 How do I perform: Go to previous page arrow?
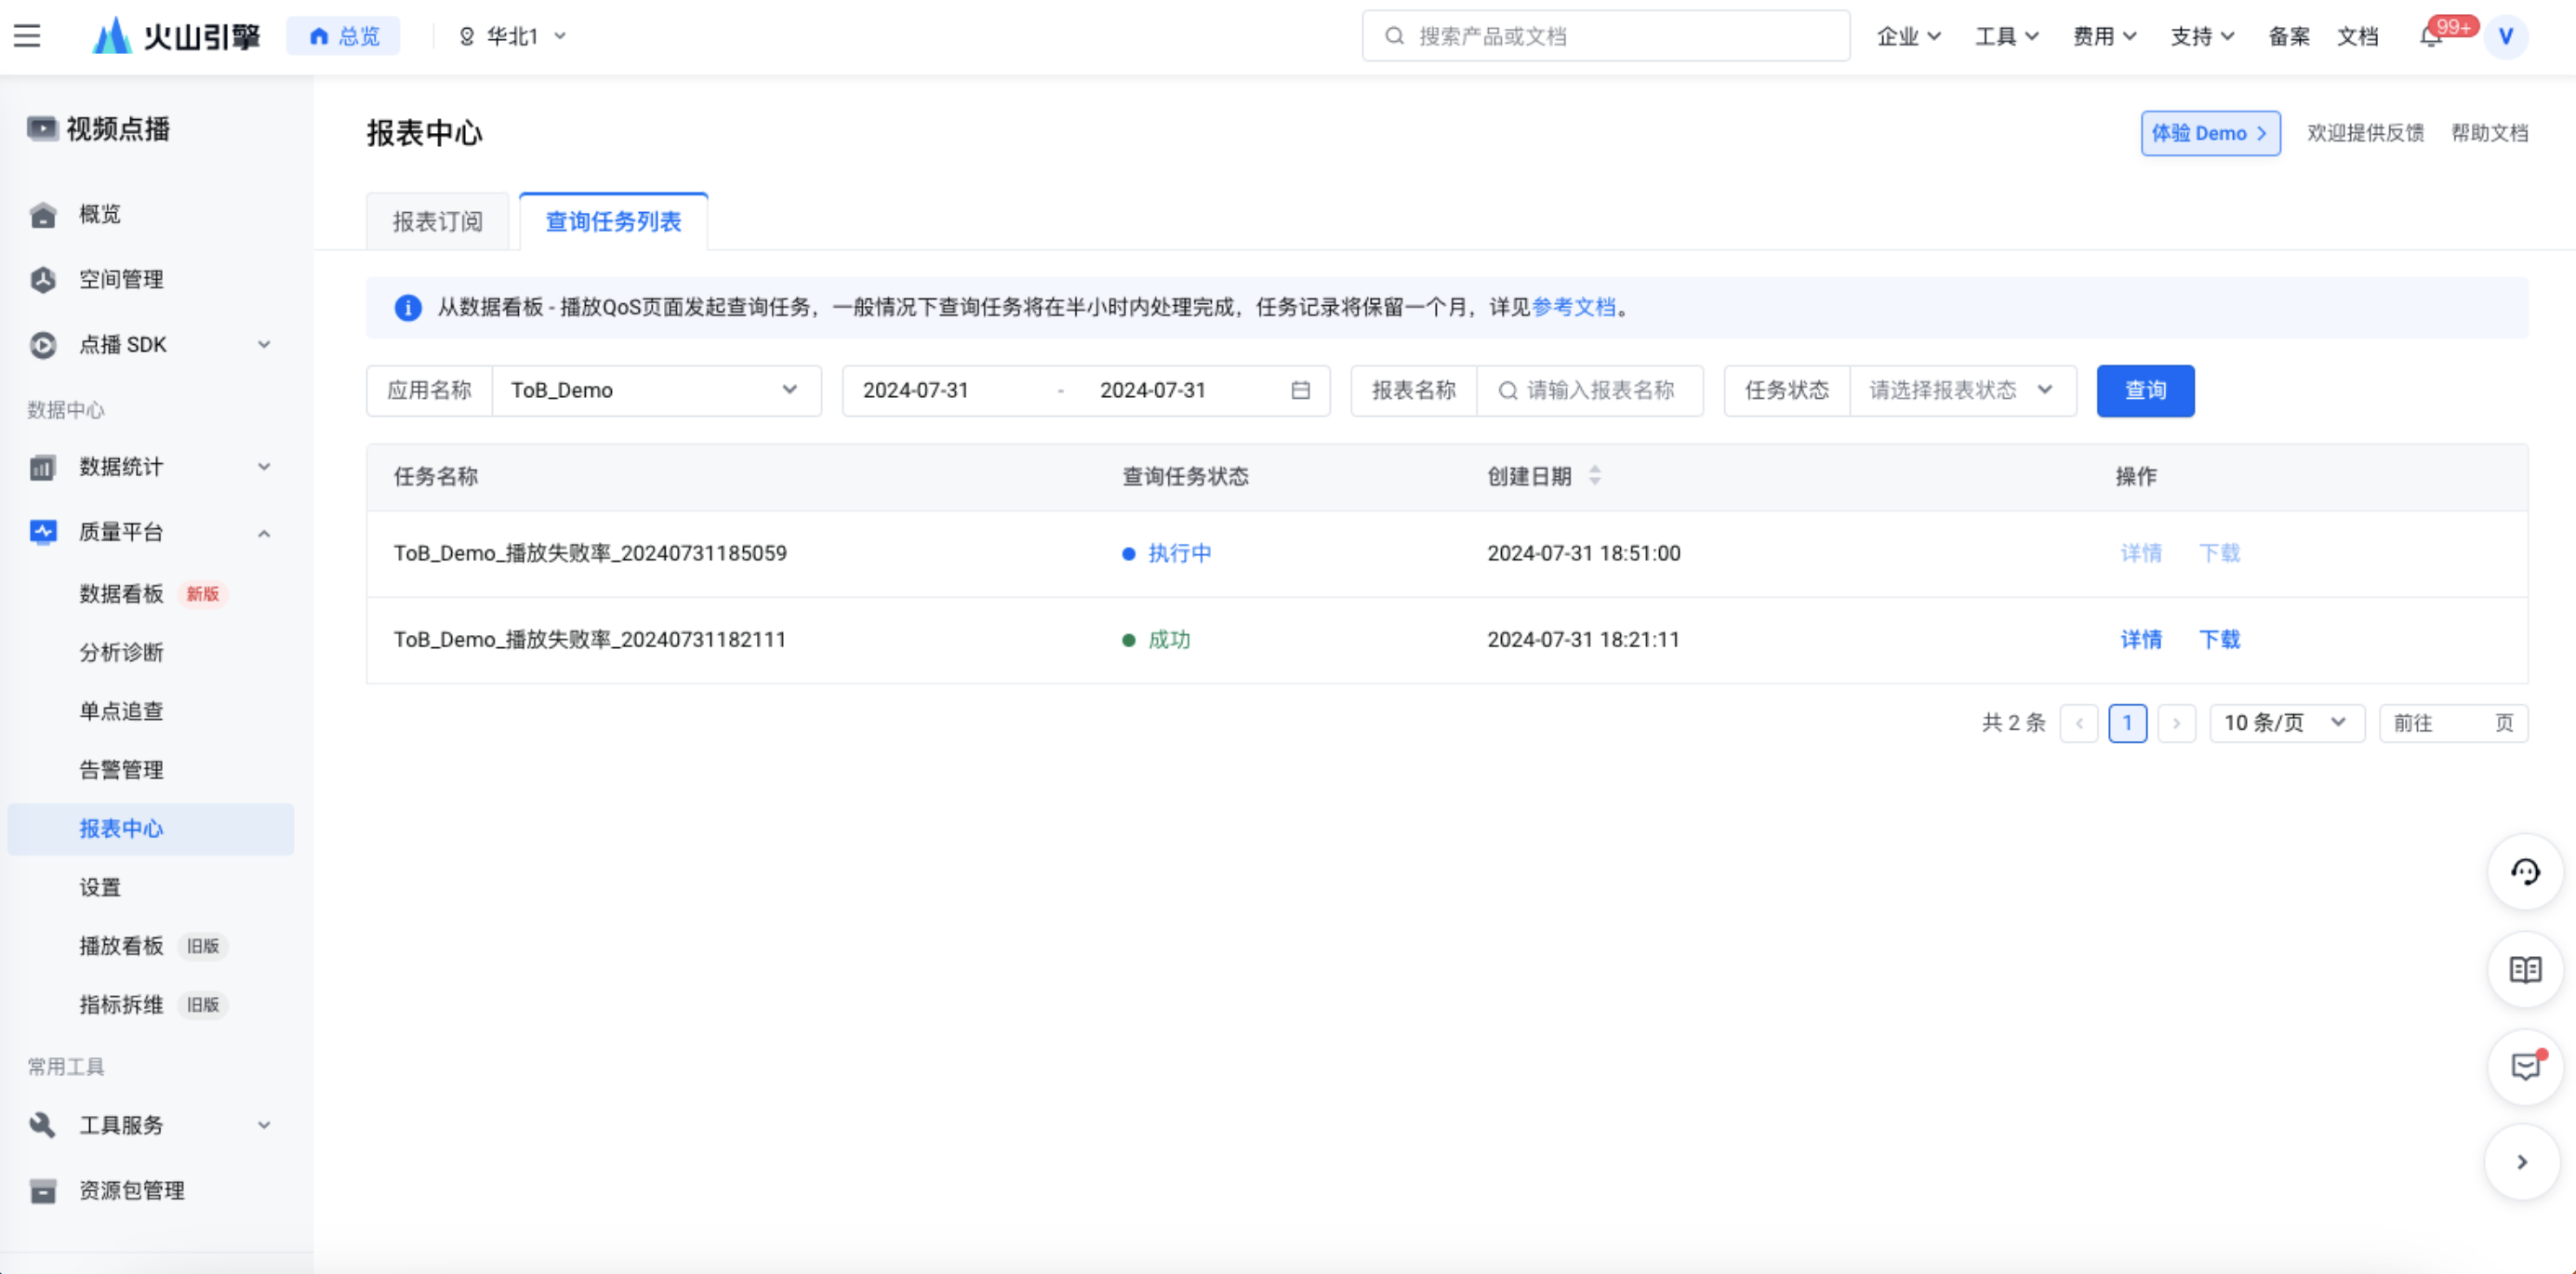click(x=2079, y=723)
